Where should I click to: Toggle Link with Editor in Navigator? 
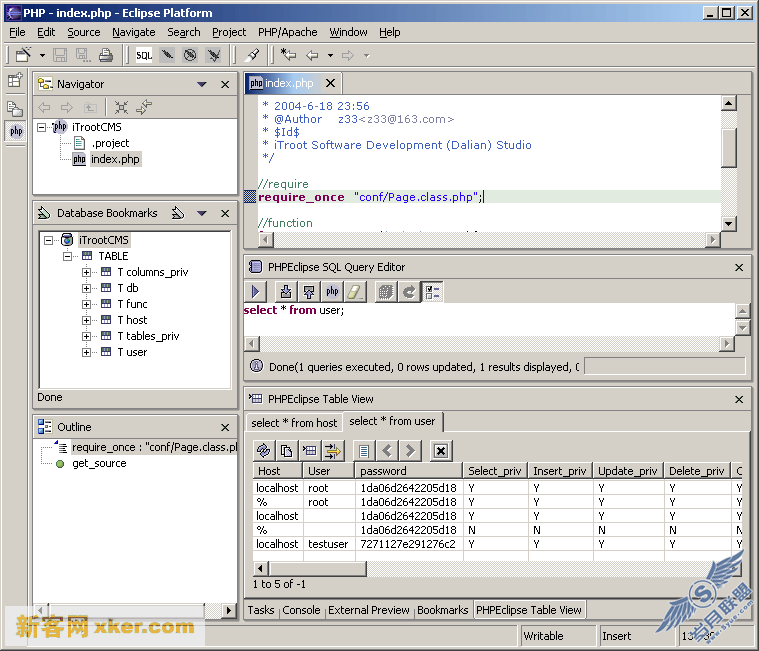[x=144, y=107]
